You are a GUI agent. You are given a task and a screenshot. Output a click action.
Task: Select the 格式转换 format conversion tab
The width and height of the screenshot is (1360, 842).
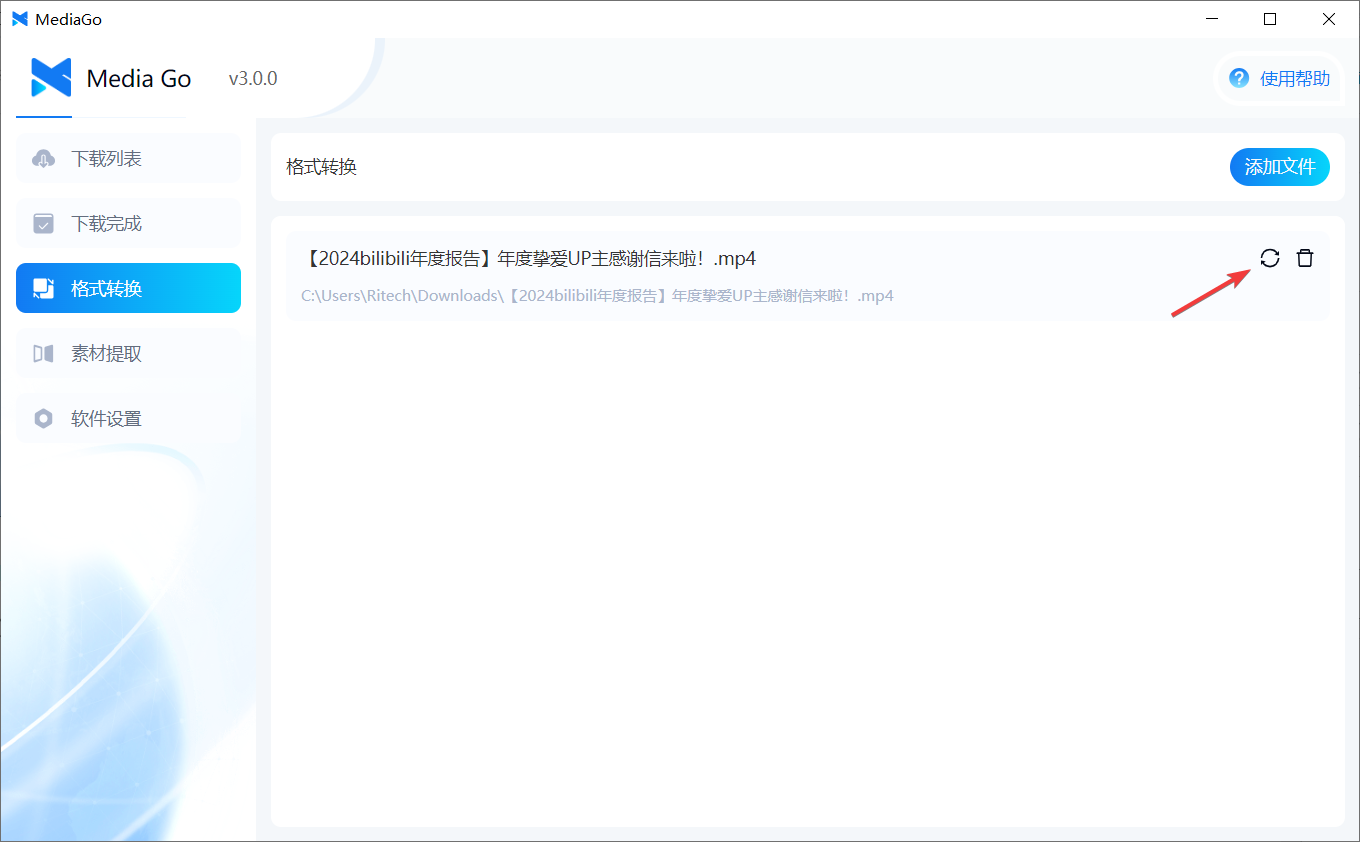pos(128,288)
